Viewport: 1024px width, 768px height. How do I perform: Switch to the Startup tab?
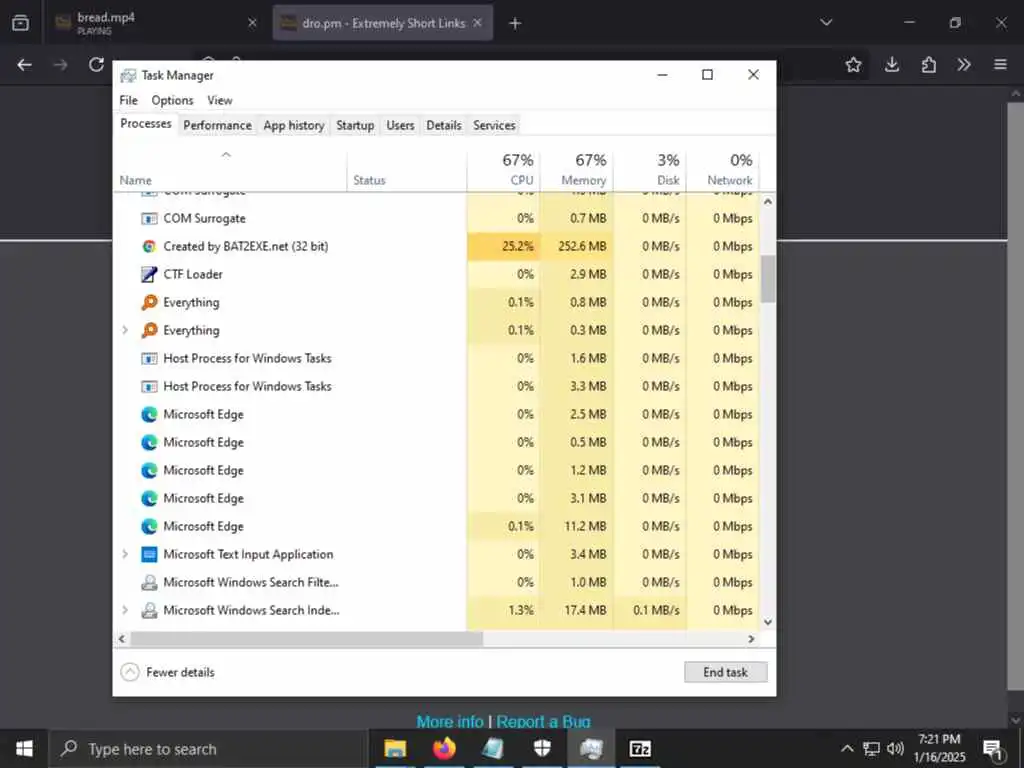[x=355, y=125]
